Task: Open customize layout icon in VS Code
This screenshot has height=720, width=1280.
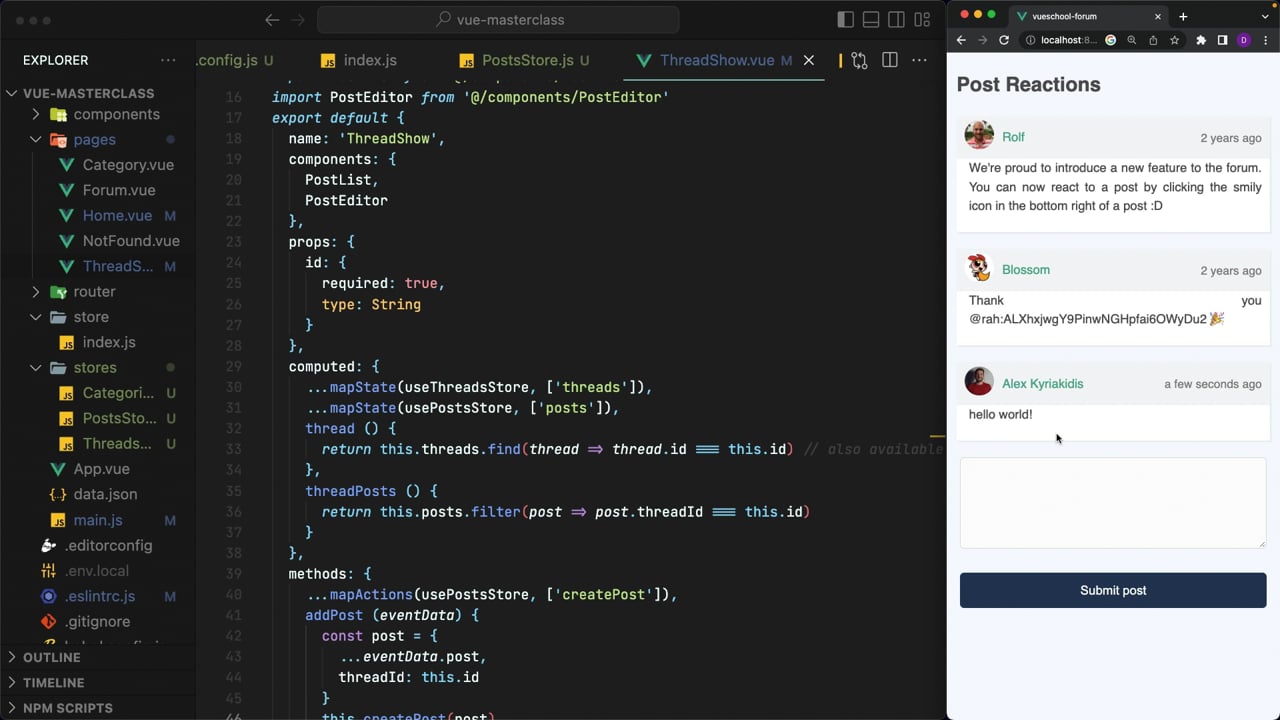Action: [923, 20]
